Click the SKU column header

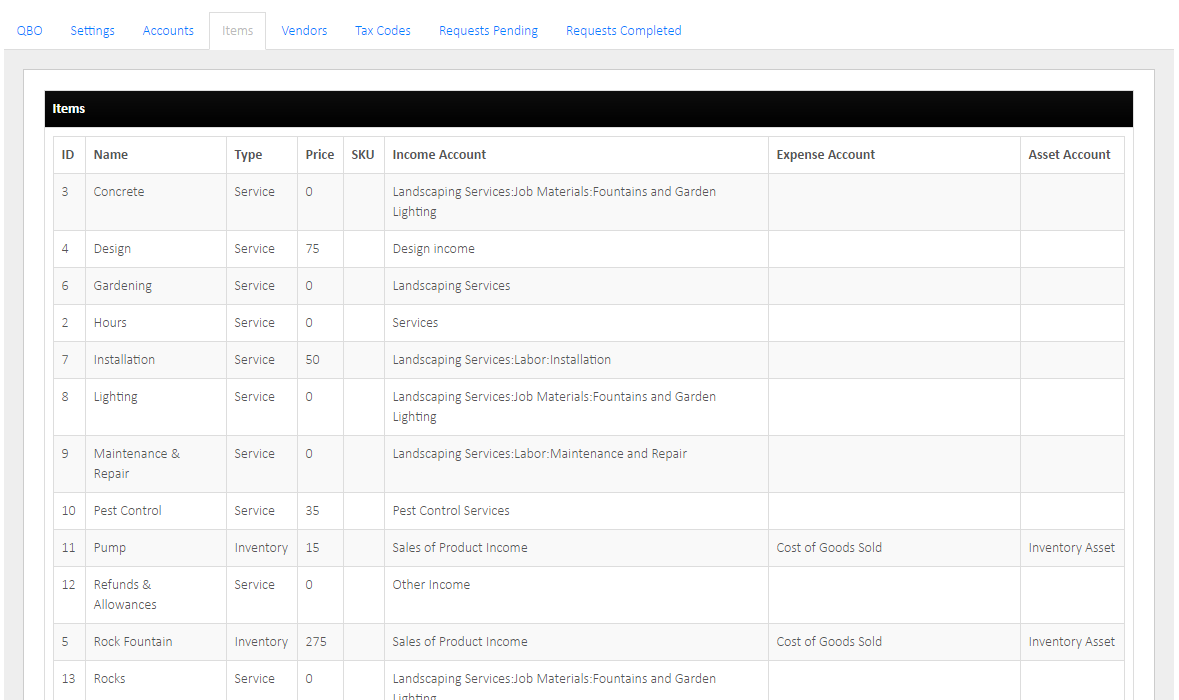point(362,155)
